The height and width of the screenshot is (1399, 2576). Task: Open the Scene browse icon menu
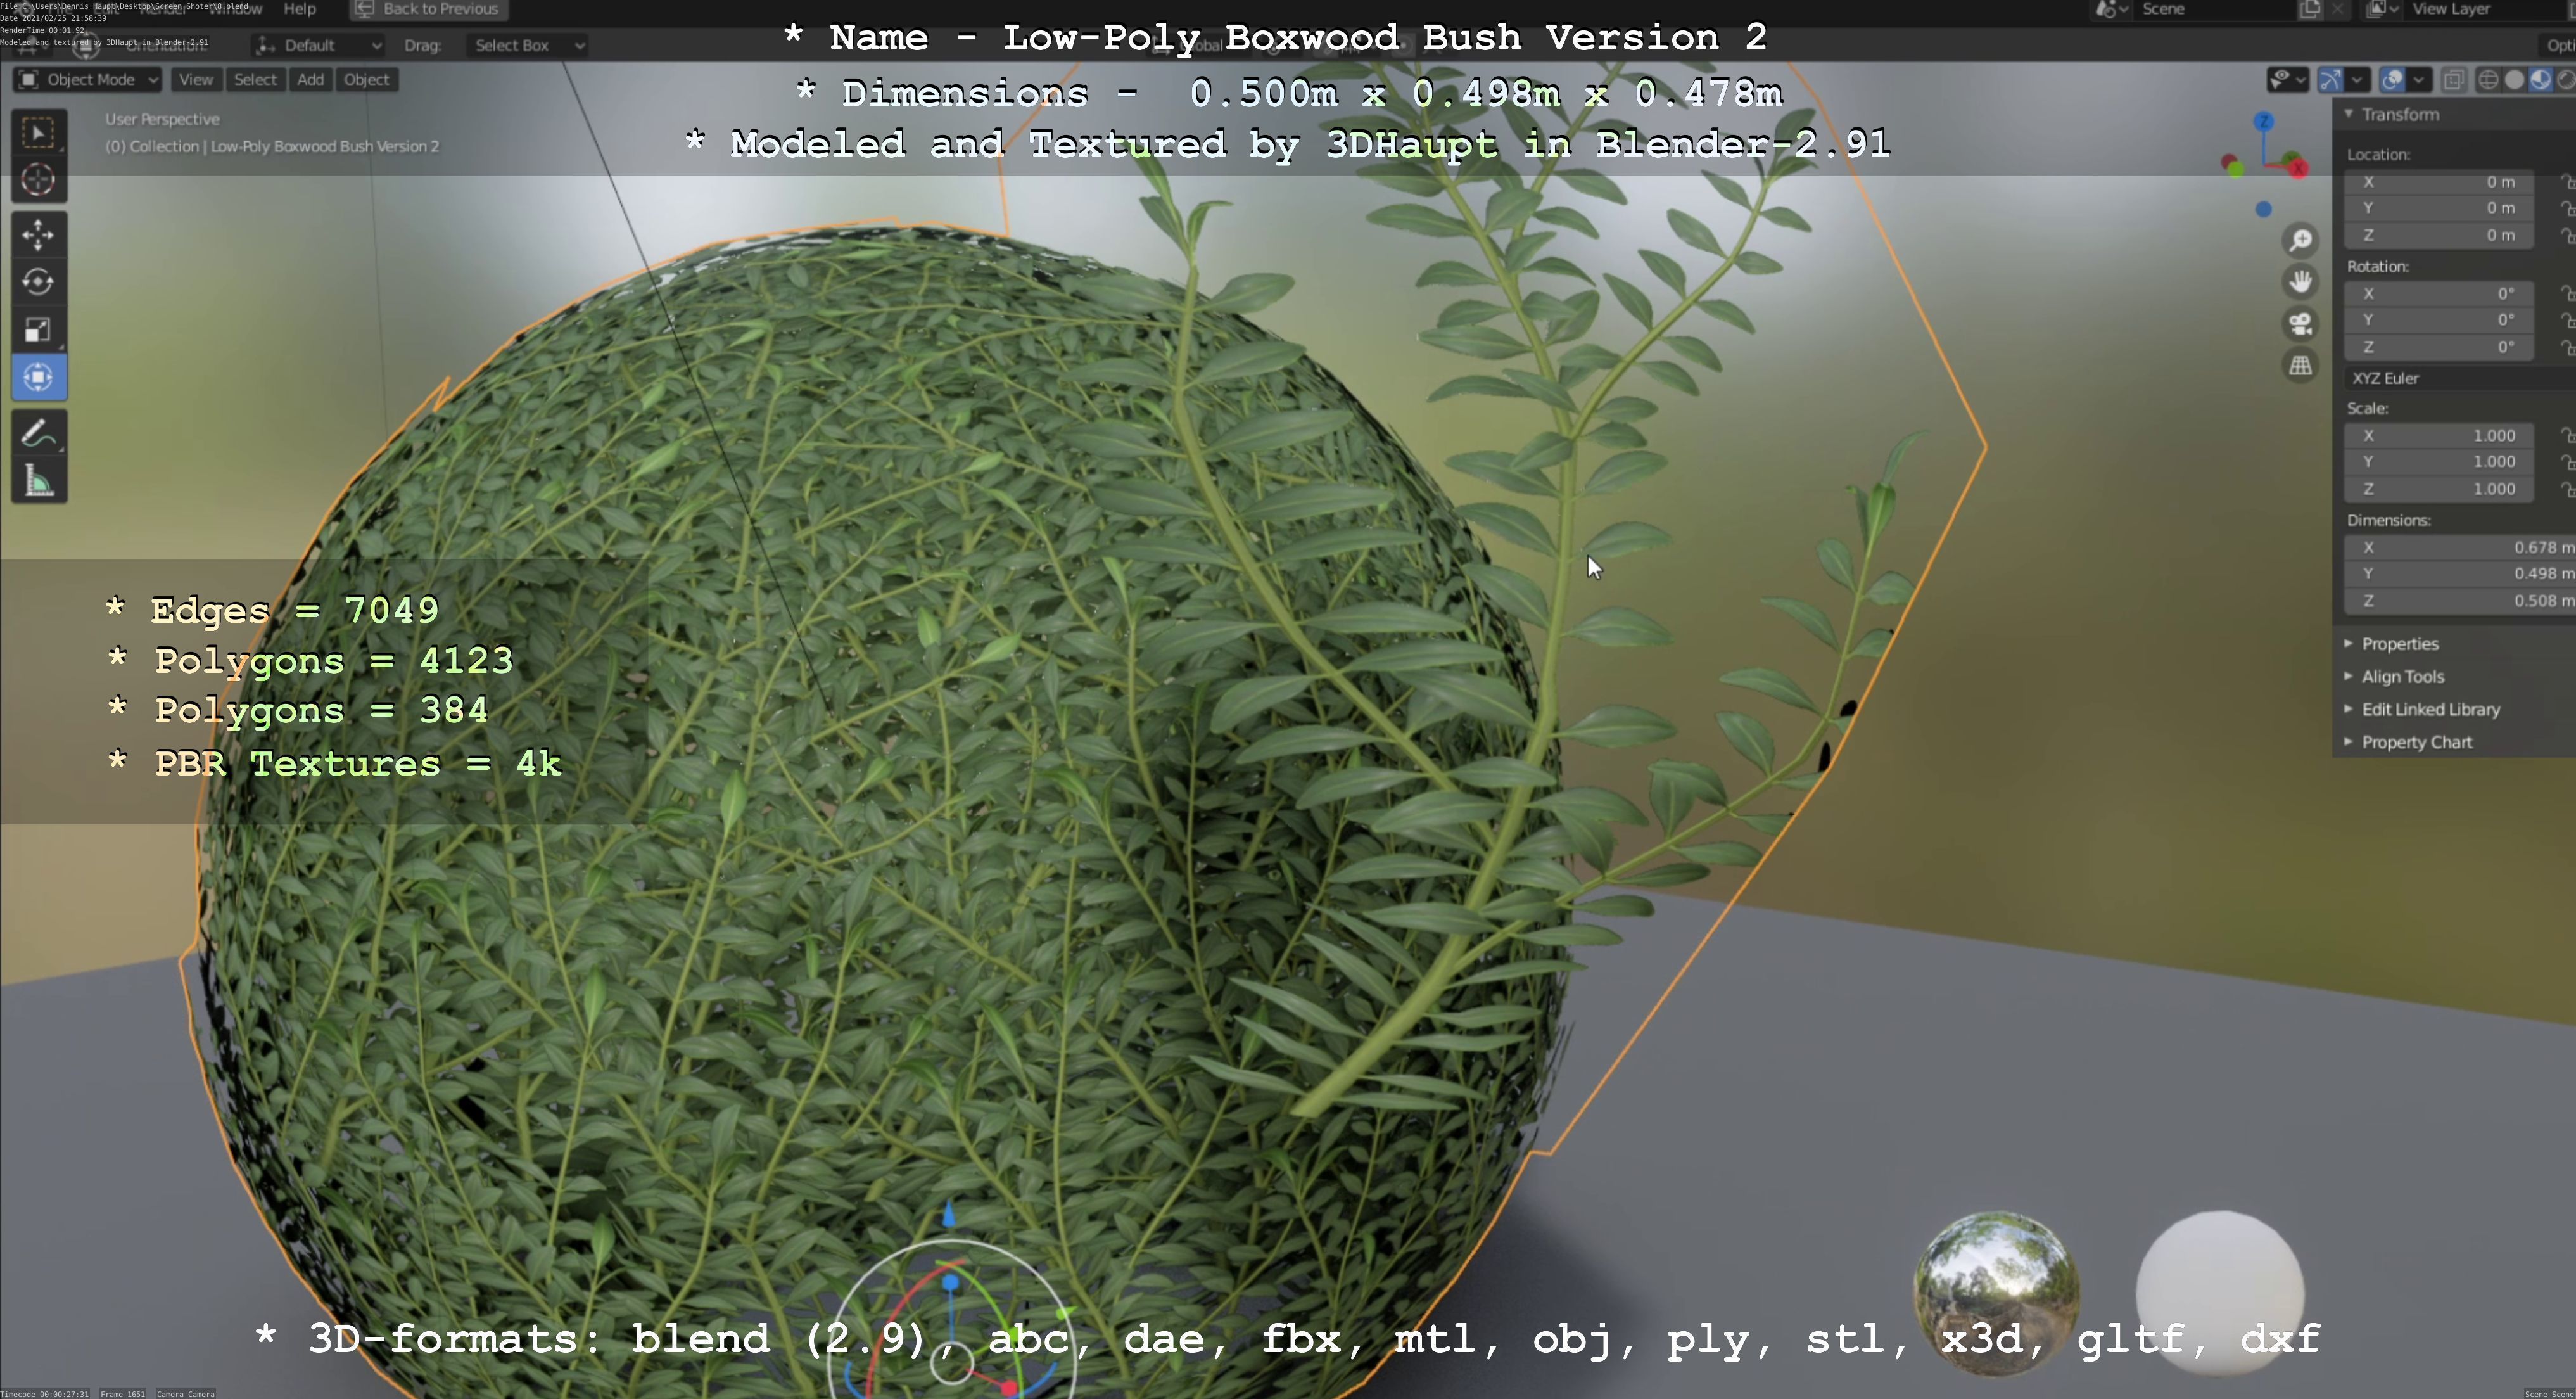coord(2112,9)
